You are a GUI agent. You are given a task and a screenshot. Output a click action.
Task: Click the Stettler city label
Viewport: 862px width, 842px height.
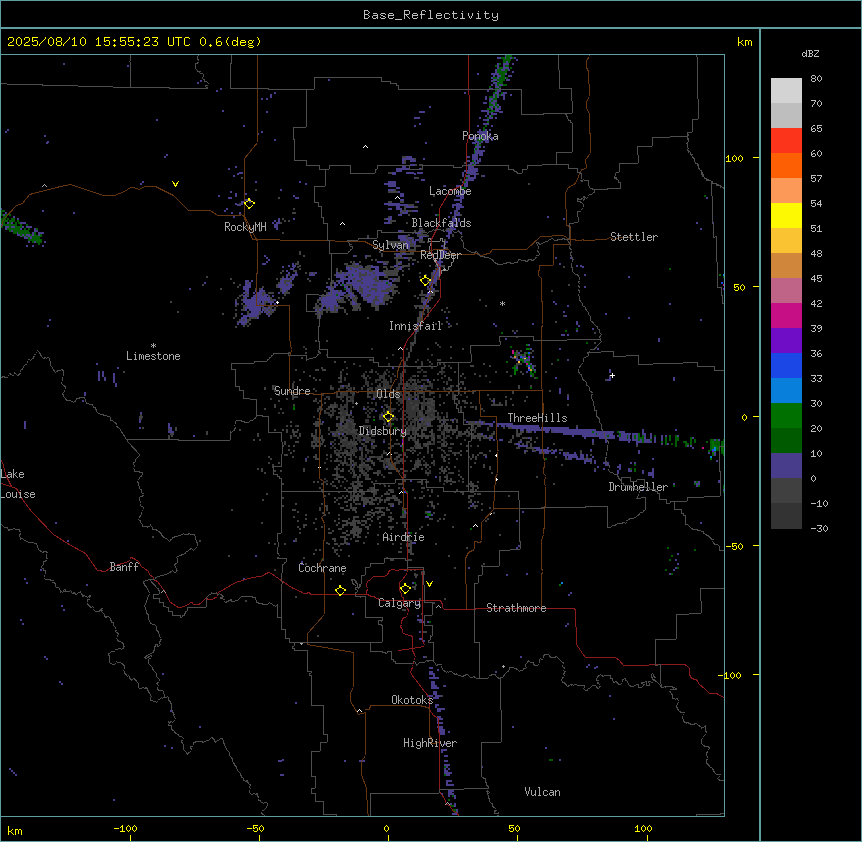pos(634,237)
